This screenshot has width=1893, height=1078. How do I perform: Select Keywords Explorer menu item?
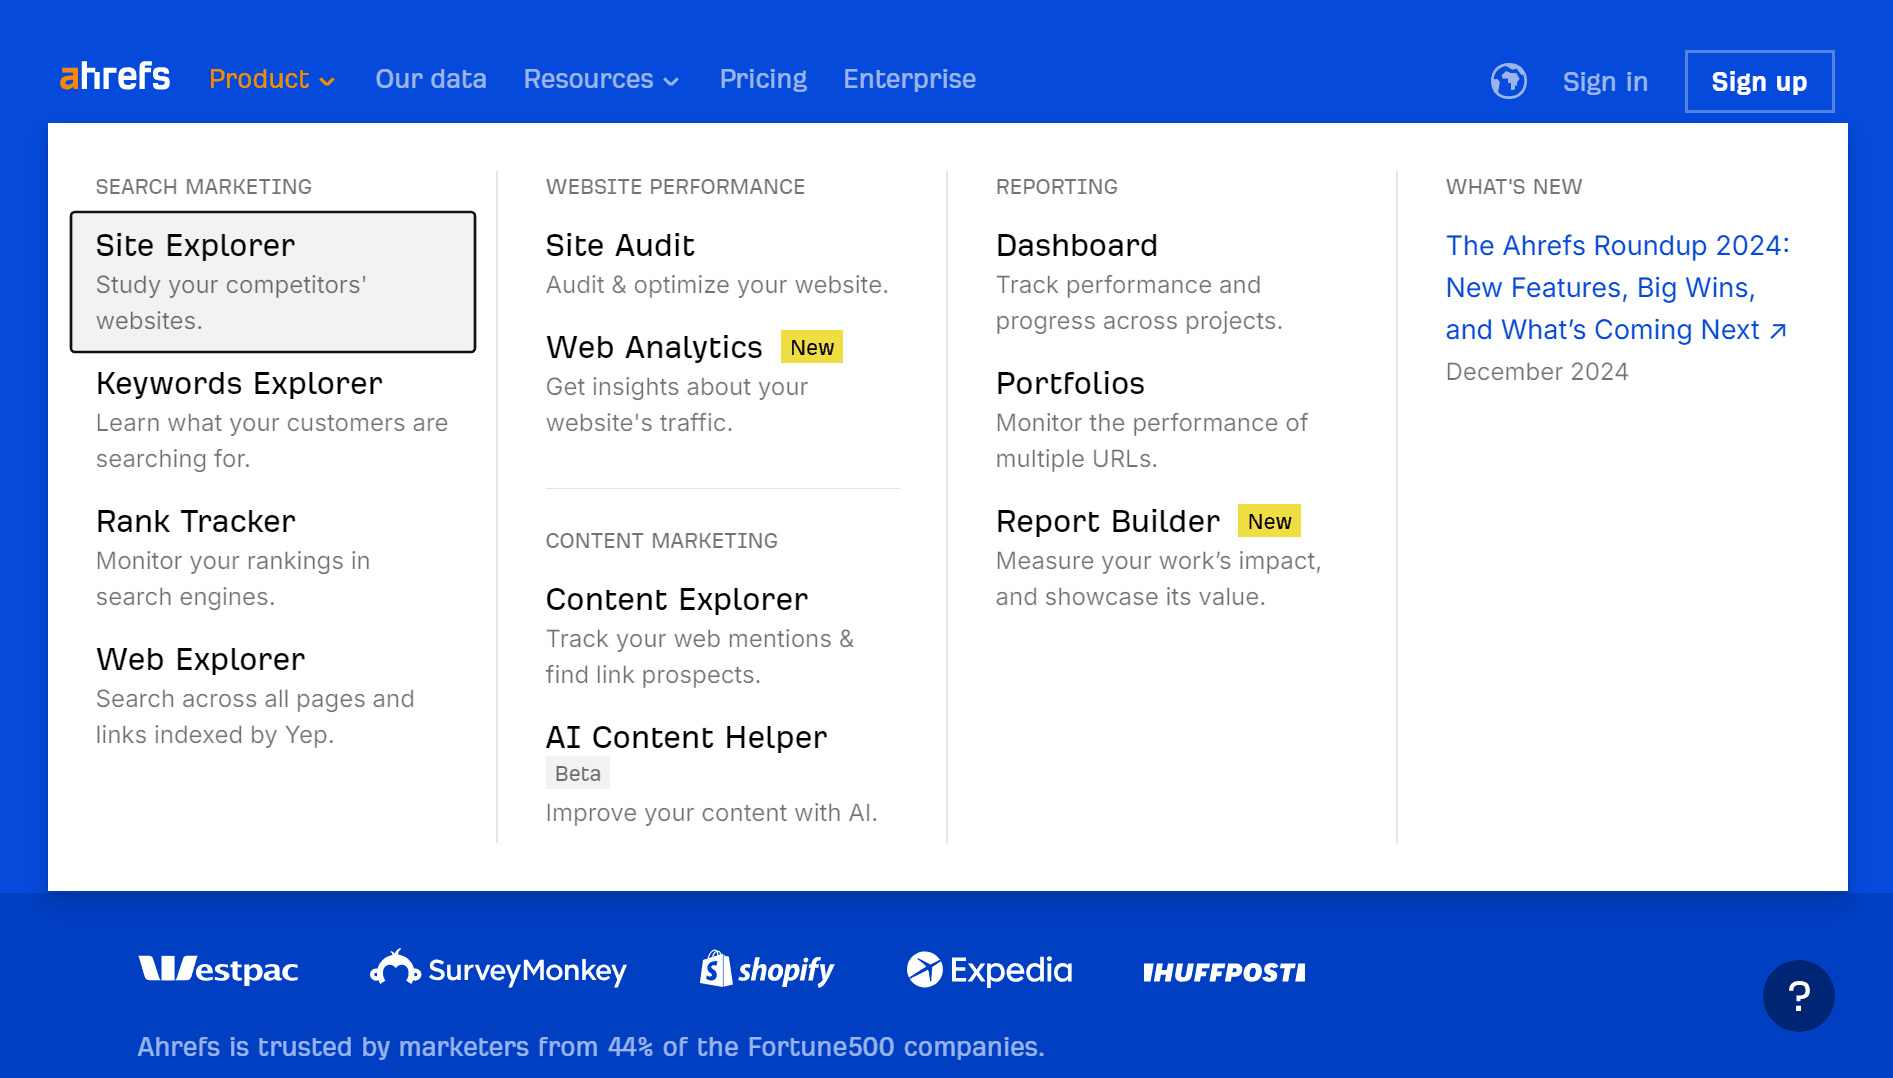click(x=273, y=420)
